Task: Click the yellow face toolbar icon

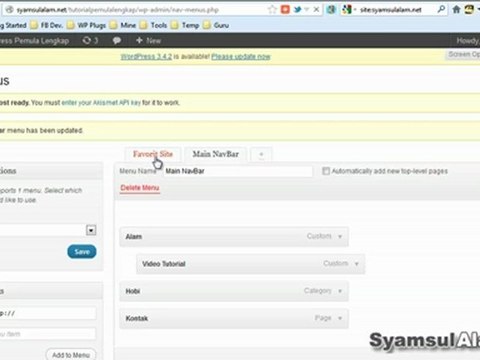Action: pyautogui.click(x=469, y=10)
